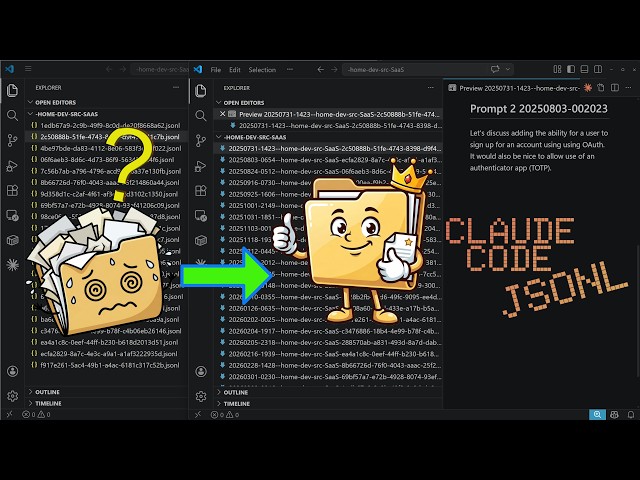
Task: Open remote window indicator in right status bar
Action: (x=198, y=414)
